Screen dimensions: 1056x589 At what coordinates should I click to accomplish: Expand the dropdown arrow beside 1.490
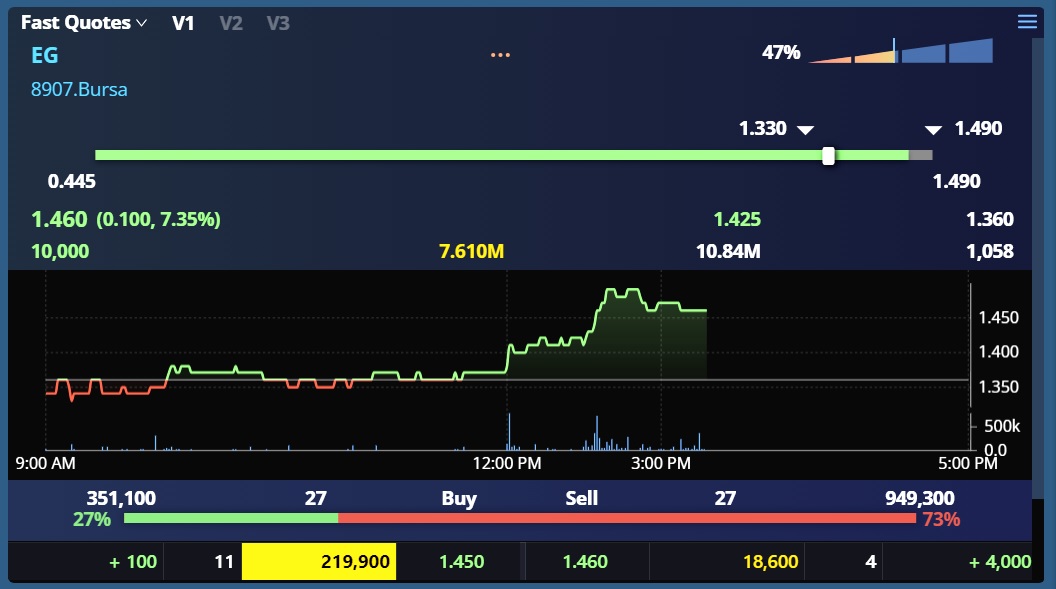click(932, 129)
